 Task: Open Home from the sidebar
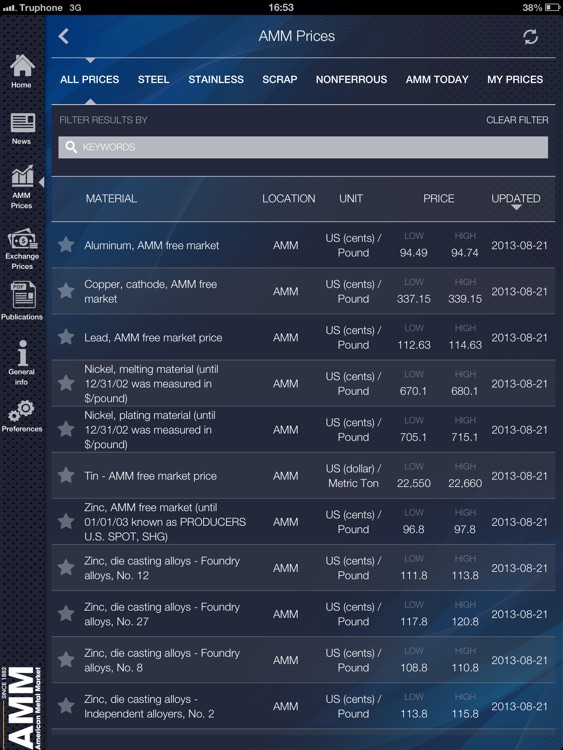click(22, 71)
